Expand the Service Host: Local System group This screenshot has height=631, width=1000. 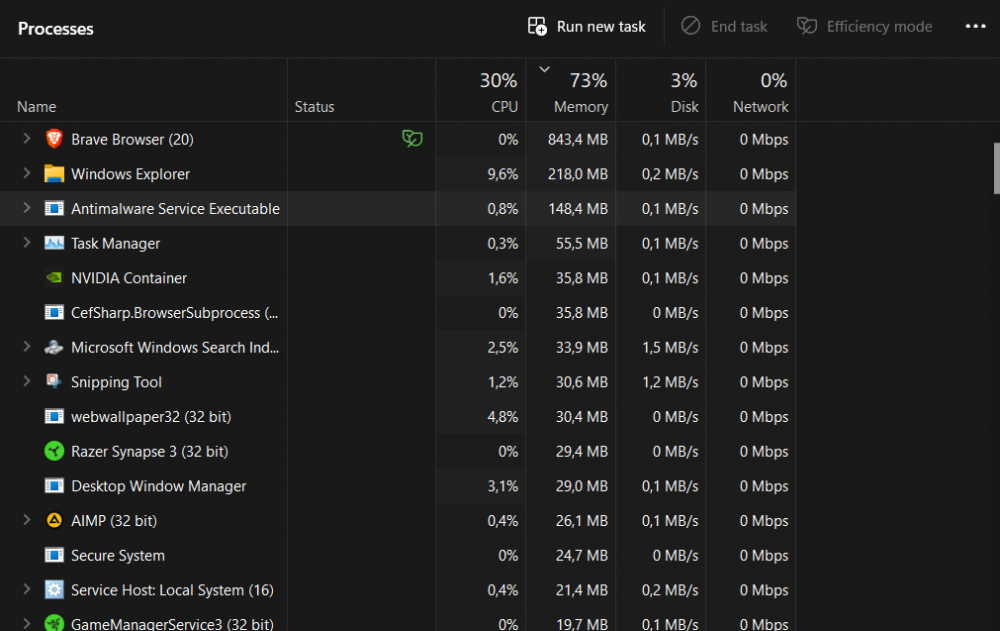pyautogui.click(x=26, y=589)
